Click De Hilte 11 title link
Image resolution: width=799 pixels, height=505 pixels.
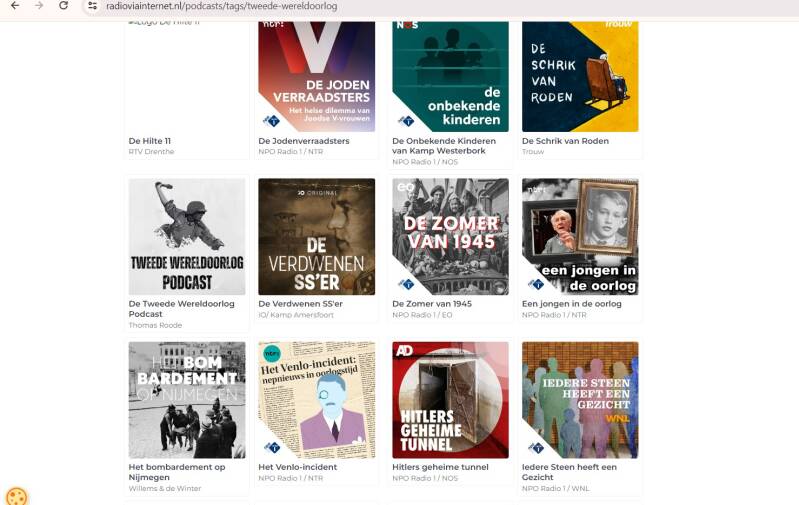pyautogui.click(x=150, y=141)
